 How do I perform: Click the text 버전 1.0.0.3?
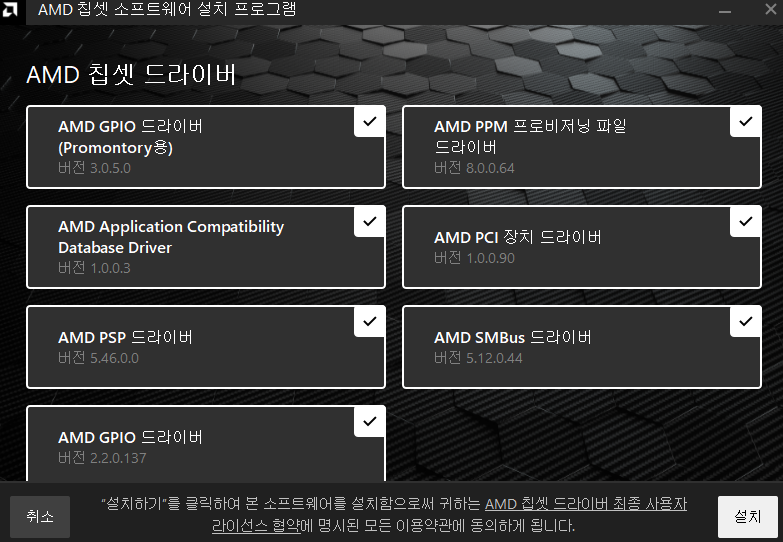pos(94,268)
